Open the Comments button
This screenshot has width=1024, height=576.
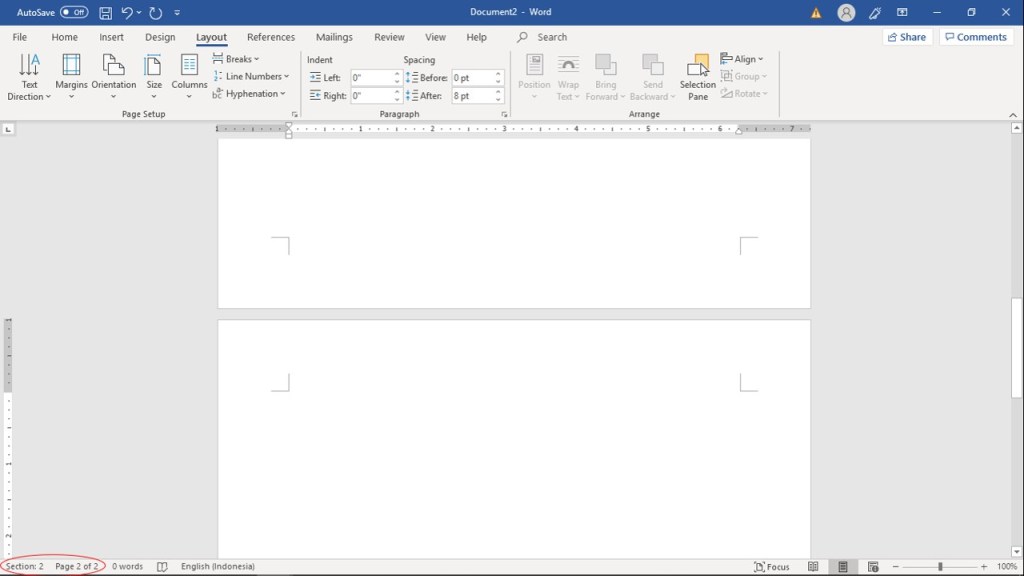coord(975,37)
